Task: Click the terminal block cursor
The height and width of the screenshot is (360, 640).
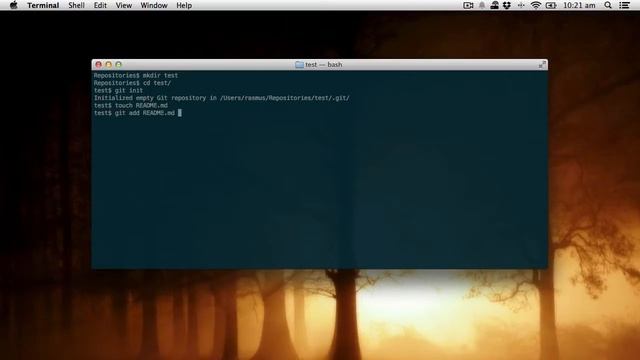Action: point(180,113)
